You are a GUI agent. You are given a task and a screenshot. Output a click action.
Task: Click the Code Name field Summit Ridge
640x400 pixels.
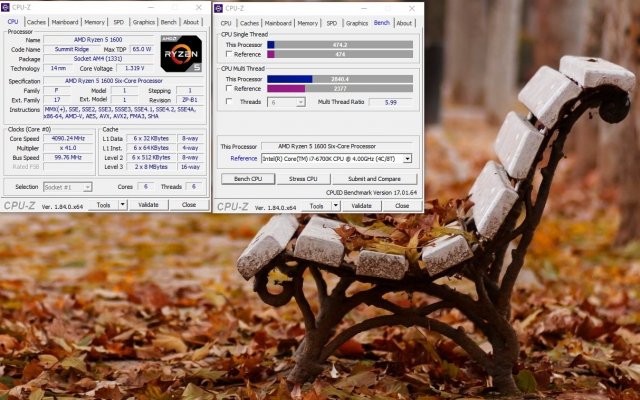72,49
